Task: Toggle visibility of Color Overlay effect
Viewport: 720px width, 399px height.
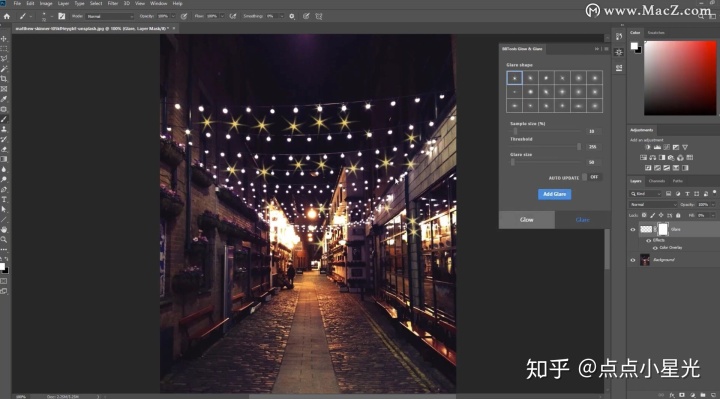Action: (655, 247)
